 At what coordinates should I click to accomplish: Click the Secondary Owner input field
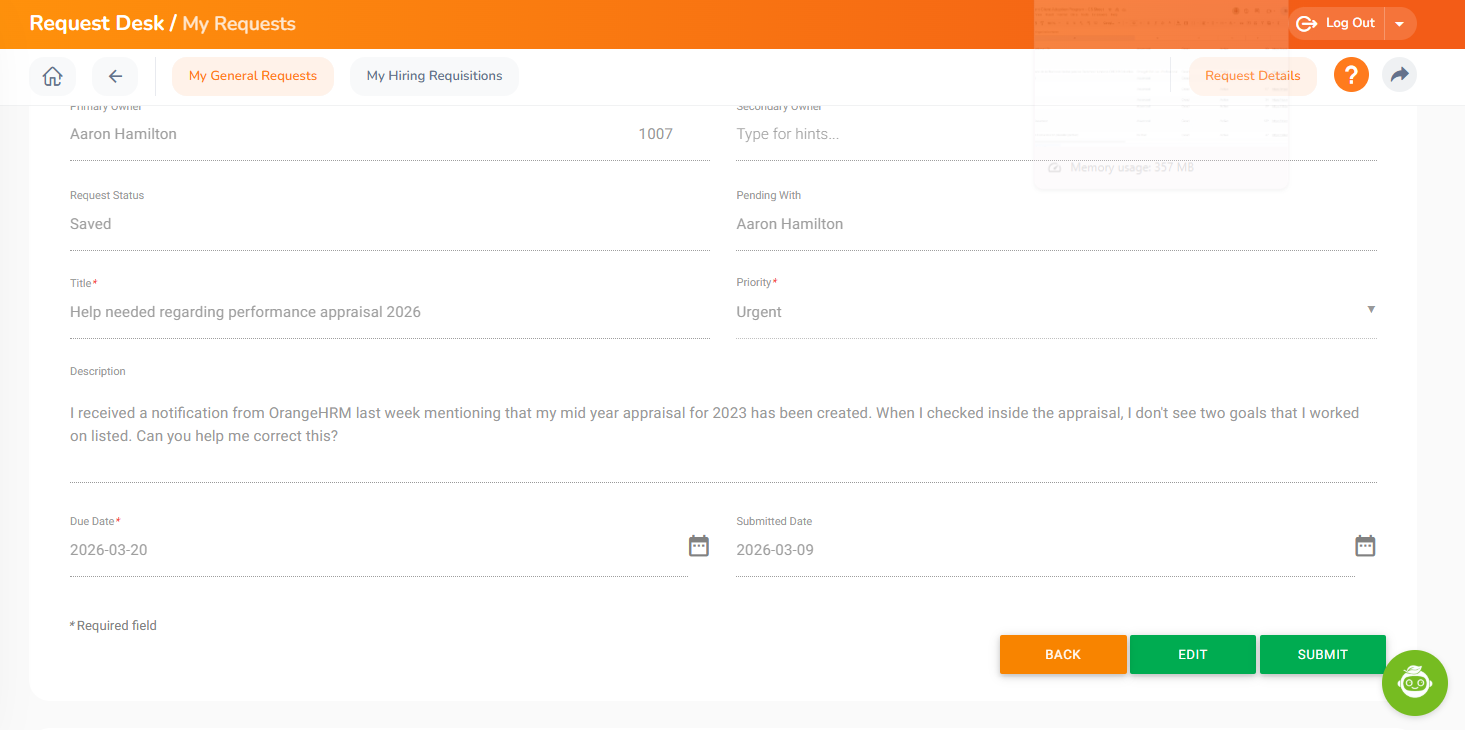(x=1055, y=134)
